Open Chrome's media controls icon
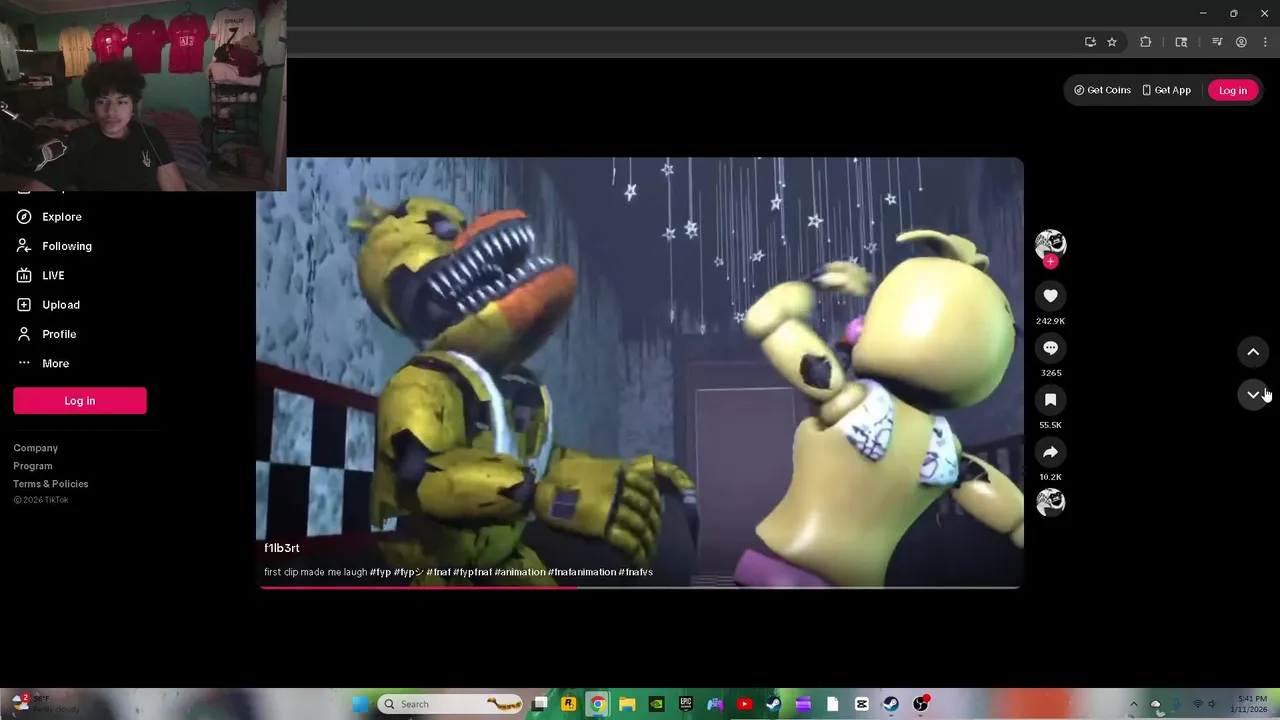Image resolution: width=1280 pixels, height=720 pixels. [1217, 42]
